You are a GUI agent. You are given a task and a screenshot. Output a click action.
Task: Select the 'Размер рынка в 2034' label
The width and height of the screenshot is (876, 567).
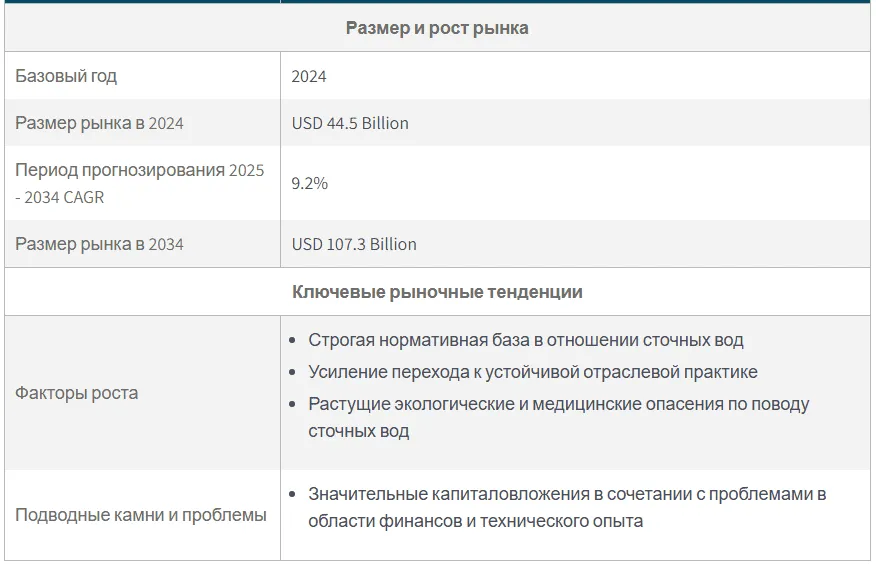pos(99,244)
